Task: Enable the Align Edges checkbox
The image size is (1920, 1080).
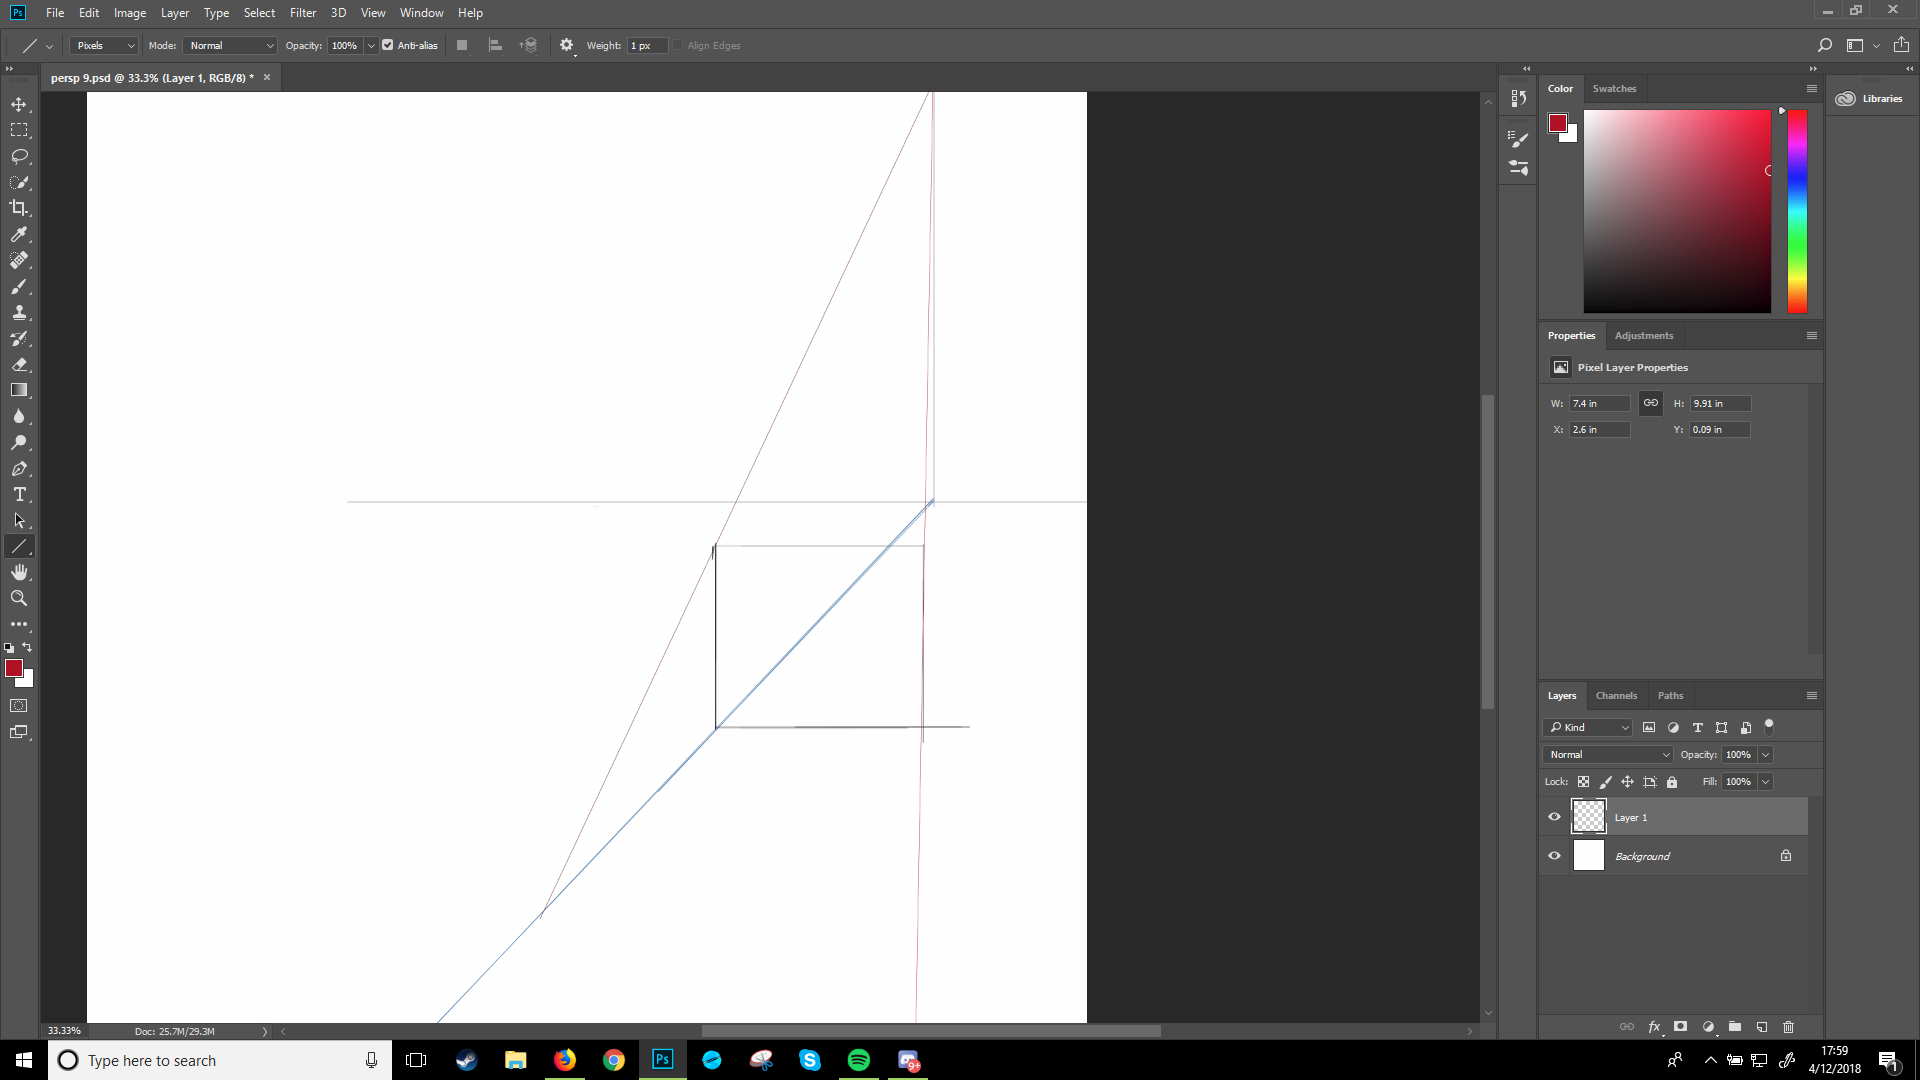Action: [677, 45]
